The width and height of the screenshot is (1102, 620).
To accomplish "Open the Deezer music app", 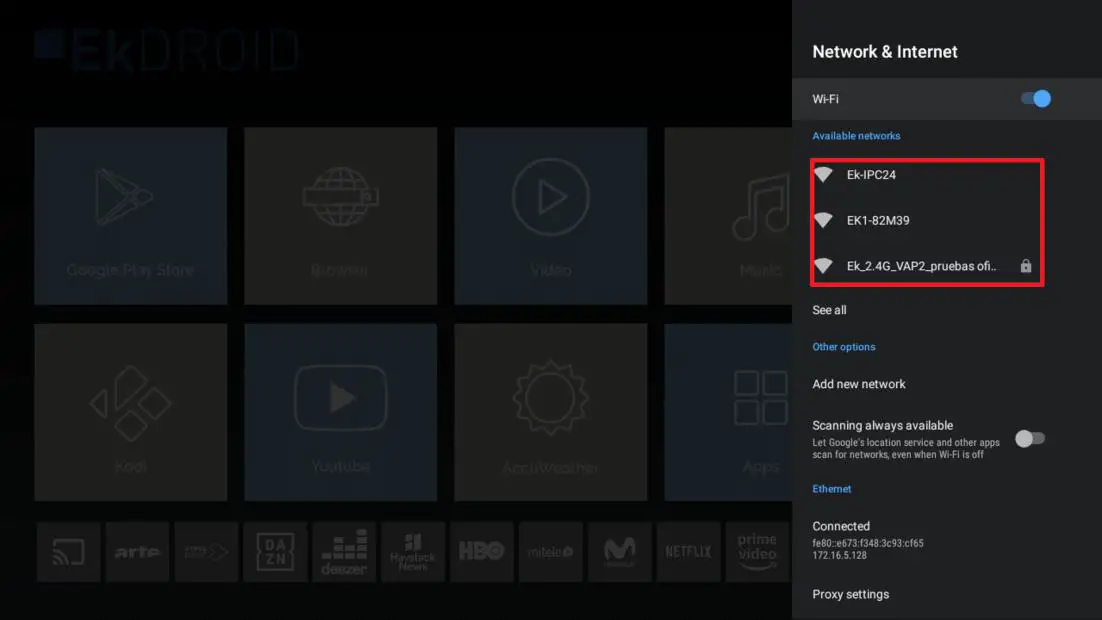I will tap(344, 551).
